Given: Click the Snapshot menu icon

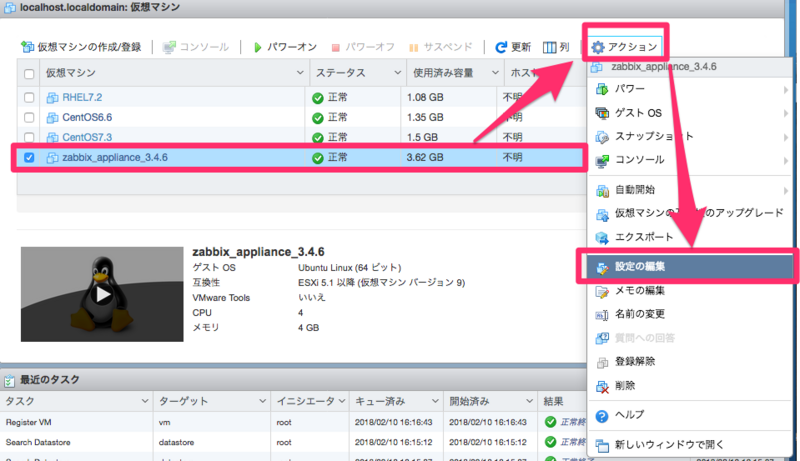Looking at the screenshot, I should pyautogui.click(x=602, y=137).
